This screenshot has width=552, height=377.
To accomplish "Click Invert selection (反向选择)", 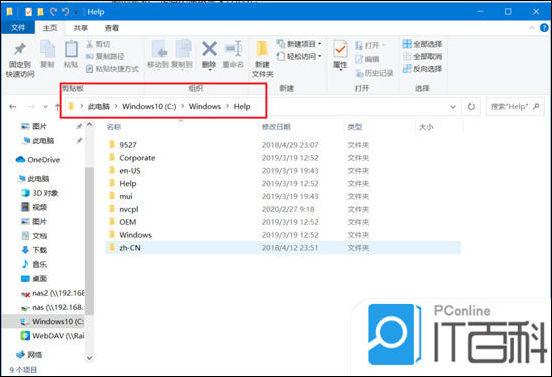I will 422,69.
